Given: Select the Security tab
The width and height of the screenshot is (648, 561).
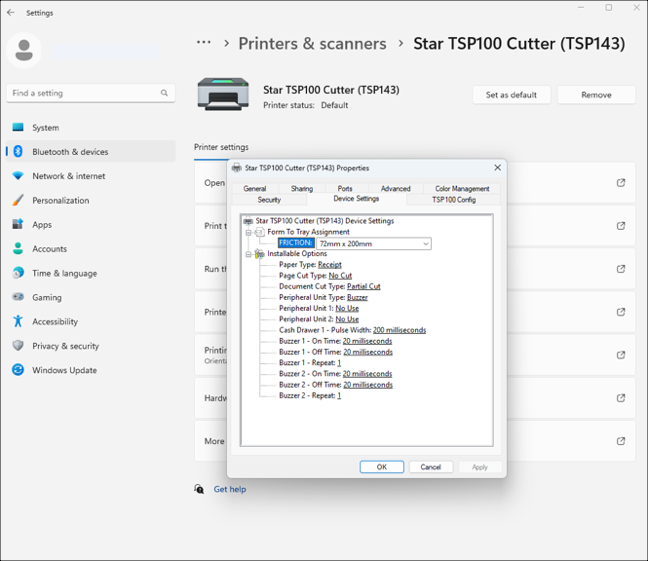Looking at the screenshot, I should coord(269,200).
